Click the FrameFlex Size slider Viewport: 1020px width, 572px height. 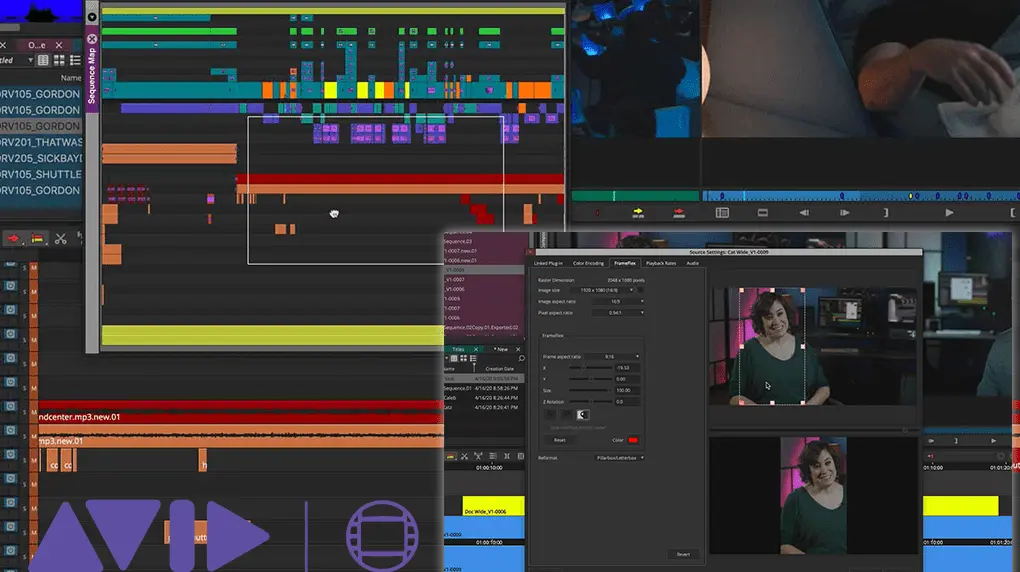[590, 390]
